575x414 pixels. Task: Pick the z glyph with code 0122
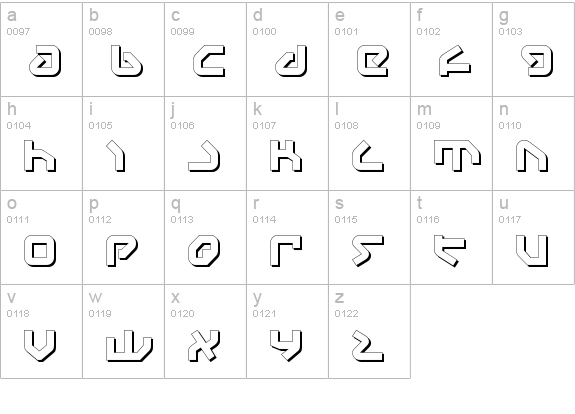click(369, 331)
